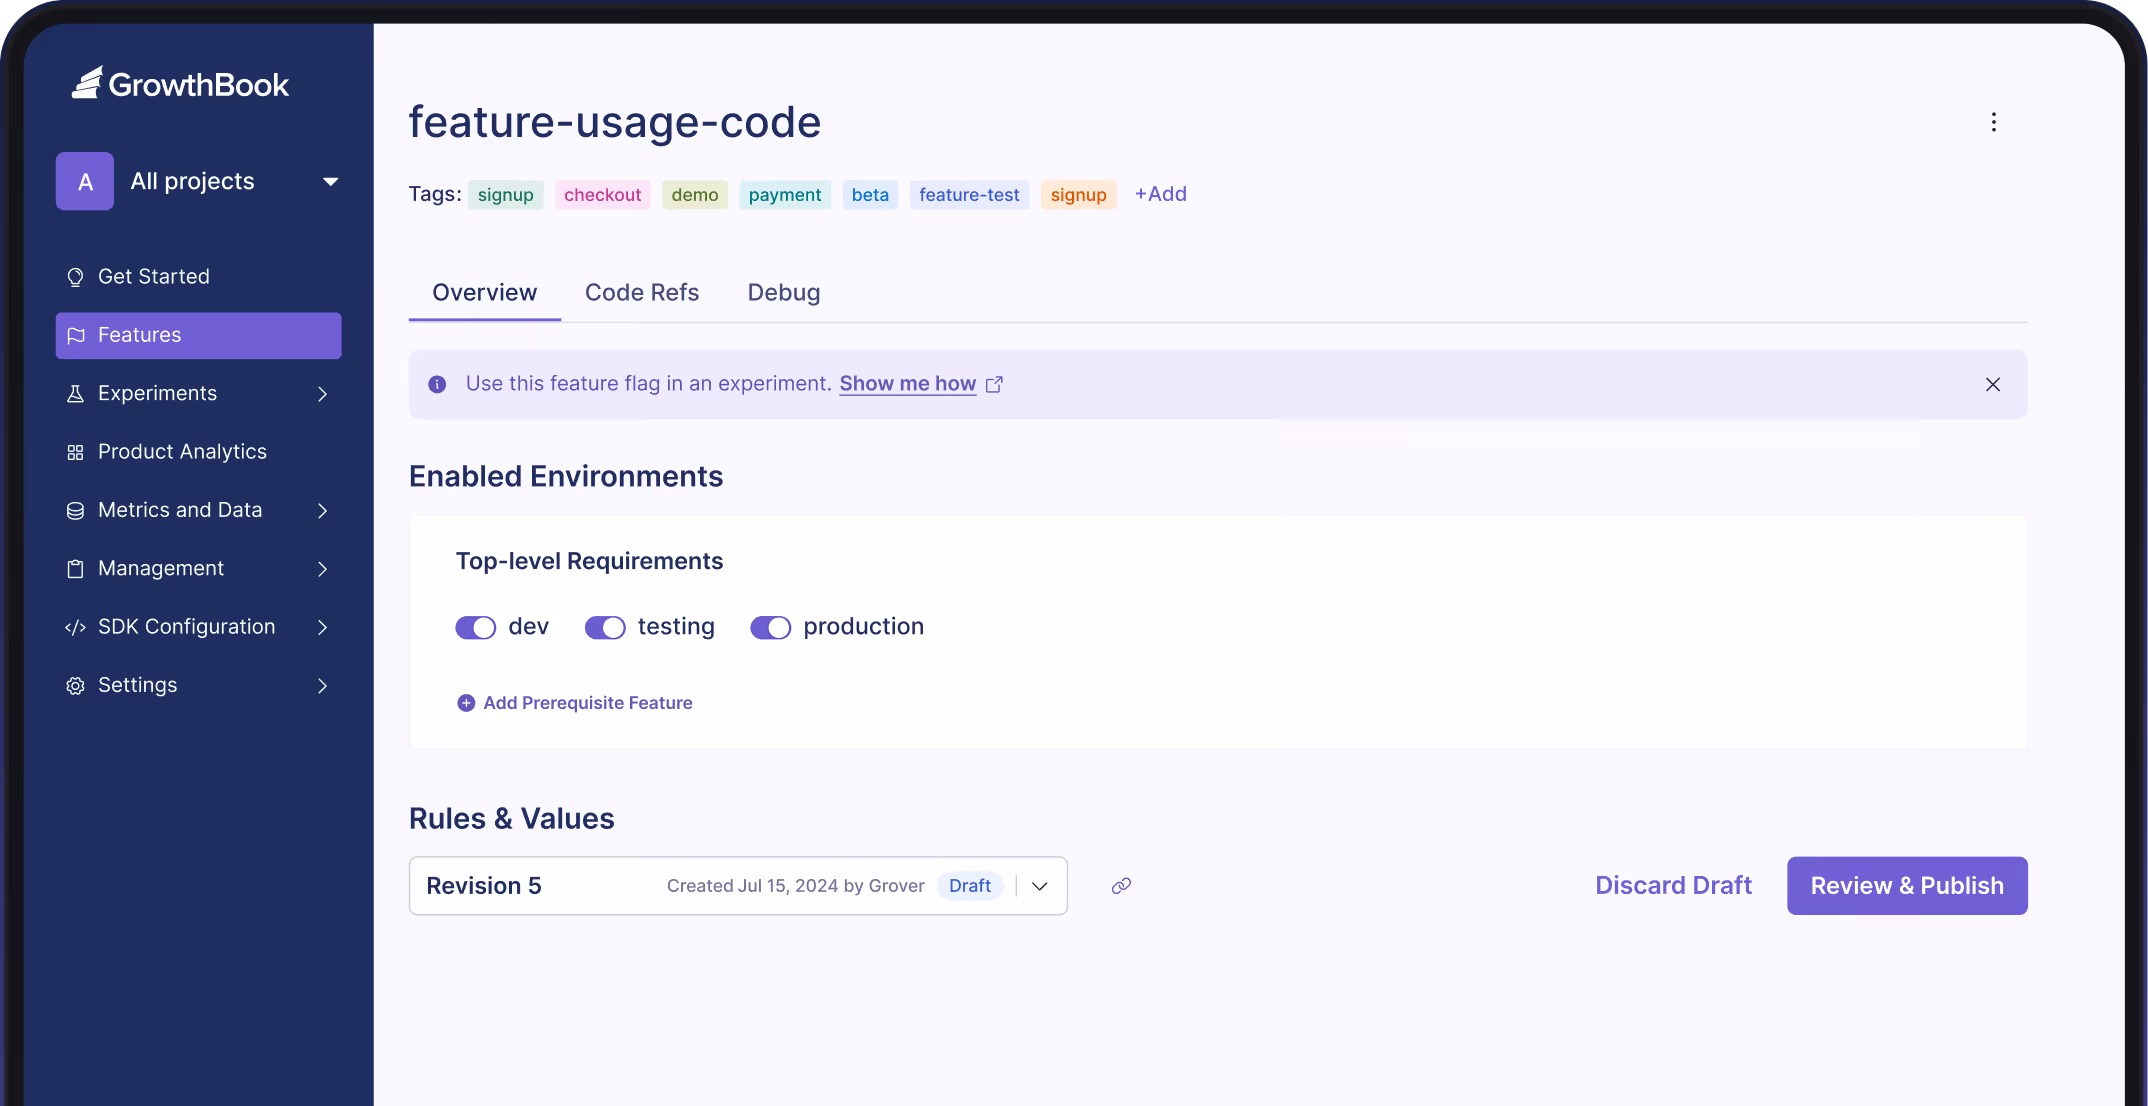Click the Rules & Values heading
The image size is (2148, 1106).
[x=511, y=819]
